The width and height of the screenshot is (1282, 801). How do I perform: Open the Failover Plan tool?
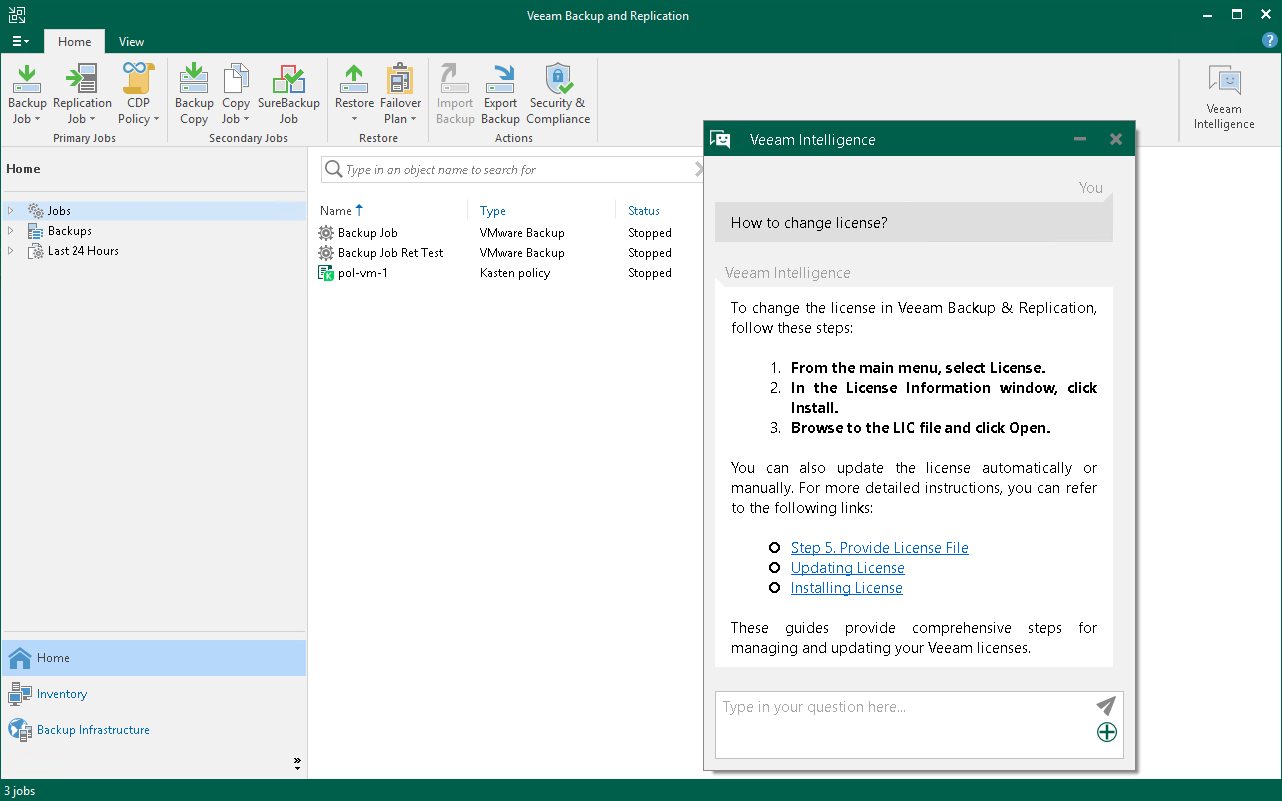400,95
